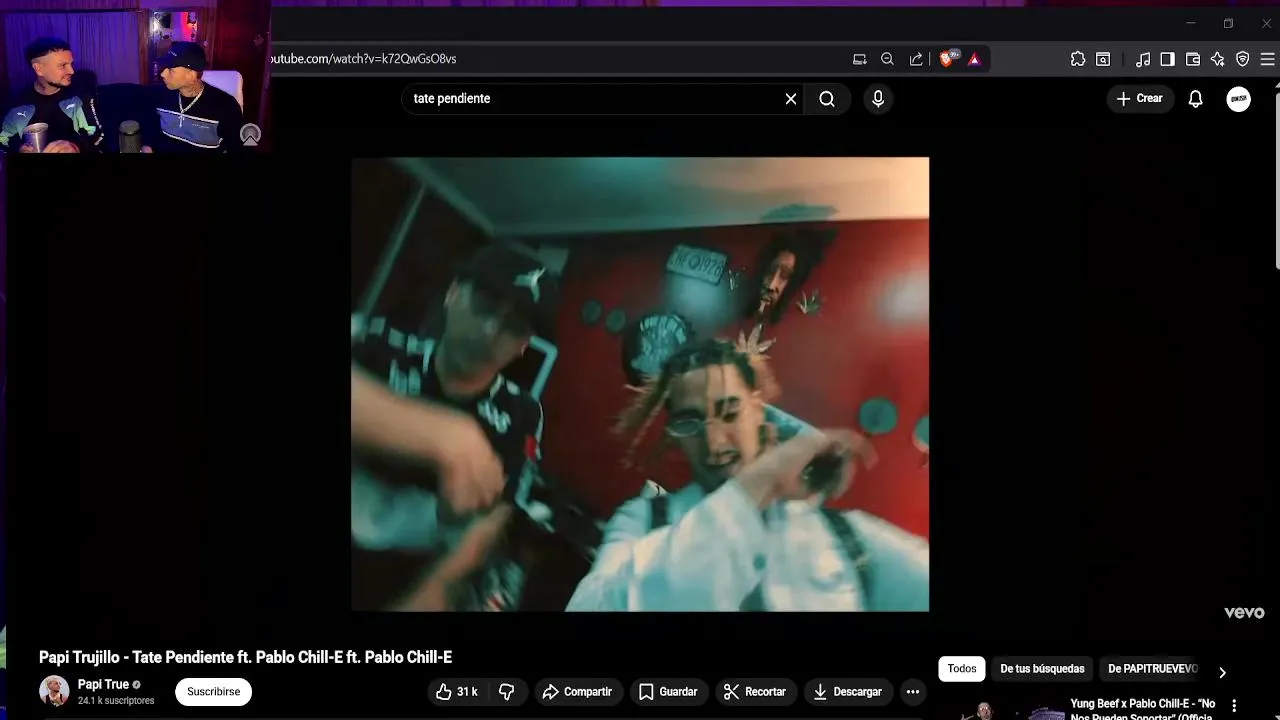This screenshot has width=1280, height=720.
Task: Show more filter chips with arrow
Action: tap(1222, 672)
